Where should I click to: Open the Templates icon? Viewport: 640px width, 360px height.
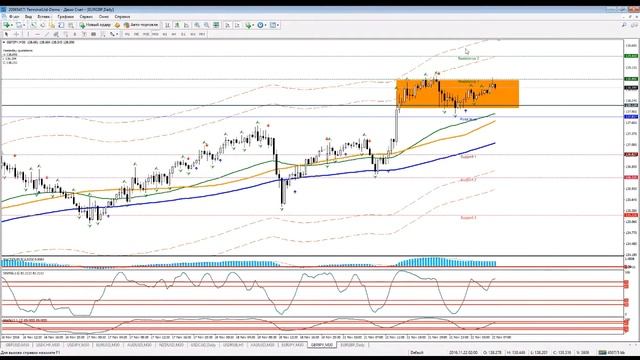pos(272,25)
